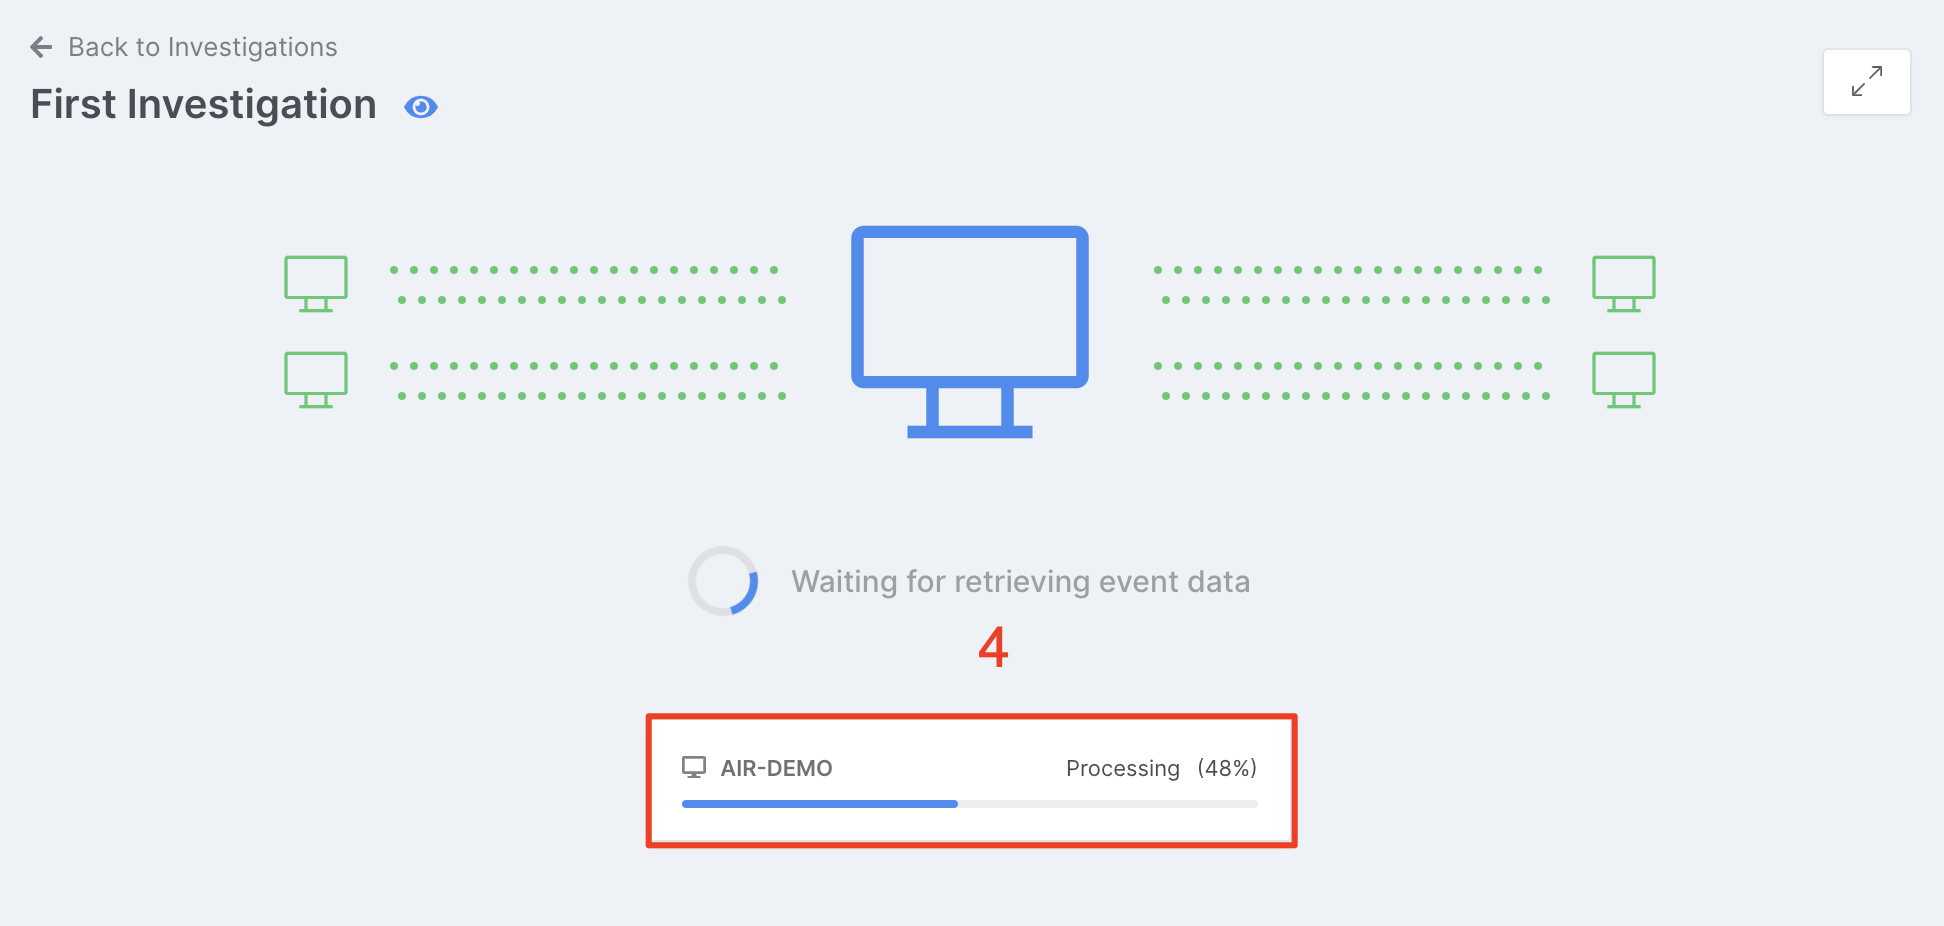Click the AIR-DEMO blue progress bar
The width and height of the screenshot is (1944, 926).
820,804
